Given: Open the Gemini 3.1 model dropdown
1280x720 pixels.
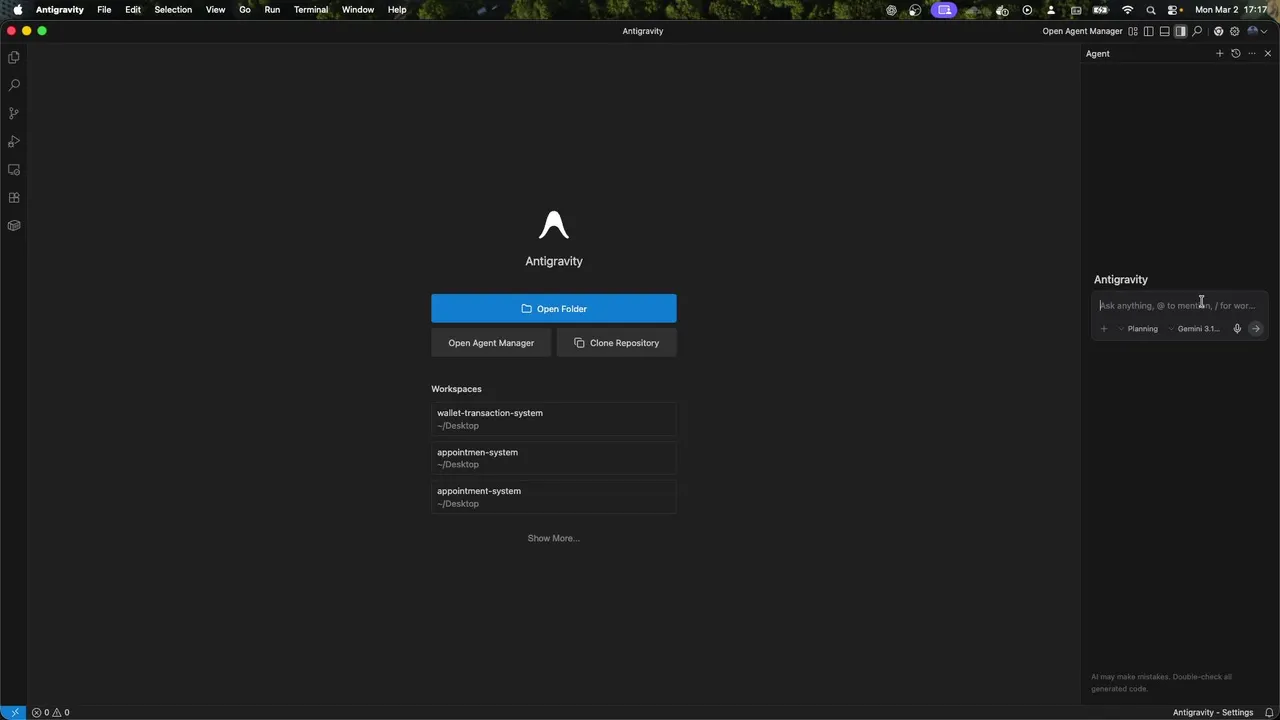Looking at the screenshot, I should click(1194, 328).
